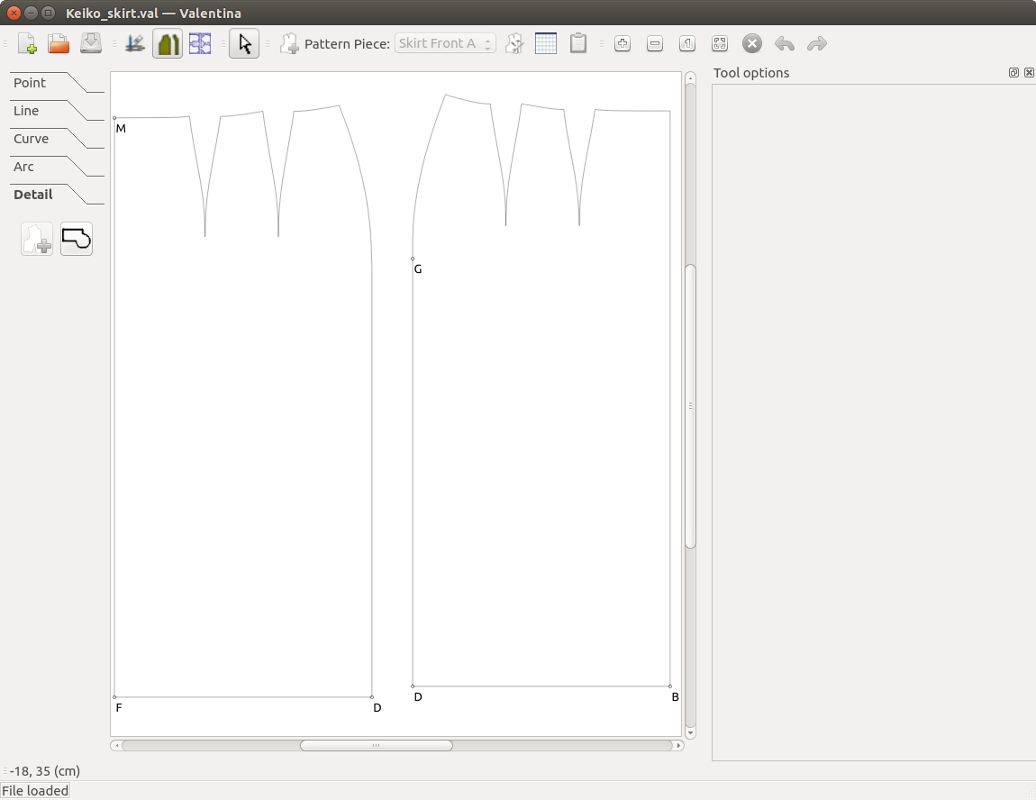Click the scroll down arrow
The image size is (1036, 800).
(x=690, y=733)
